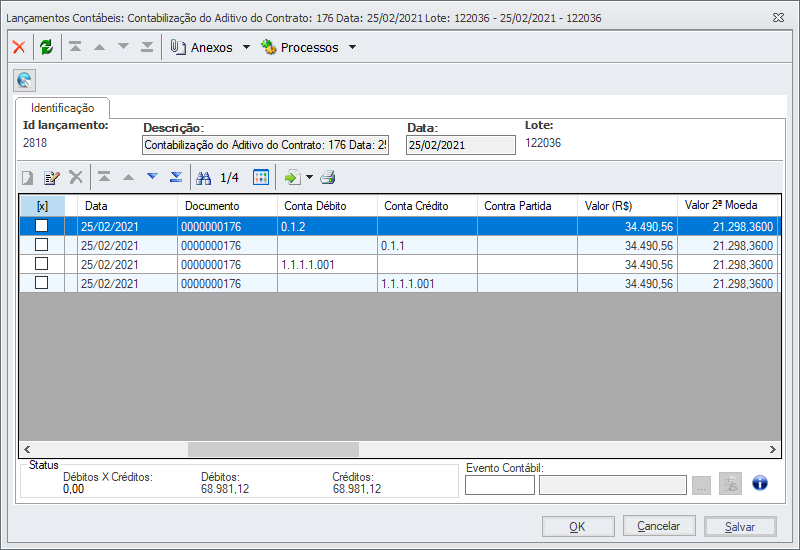Screen dimensions: 800x550
Task: Sort by the Contra Partida column header
Action: click(x=528, y=206)
